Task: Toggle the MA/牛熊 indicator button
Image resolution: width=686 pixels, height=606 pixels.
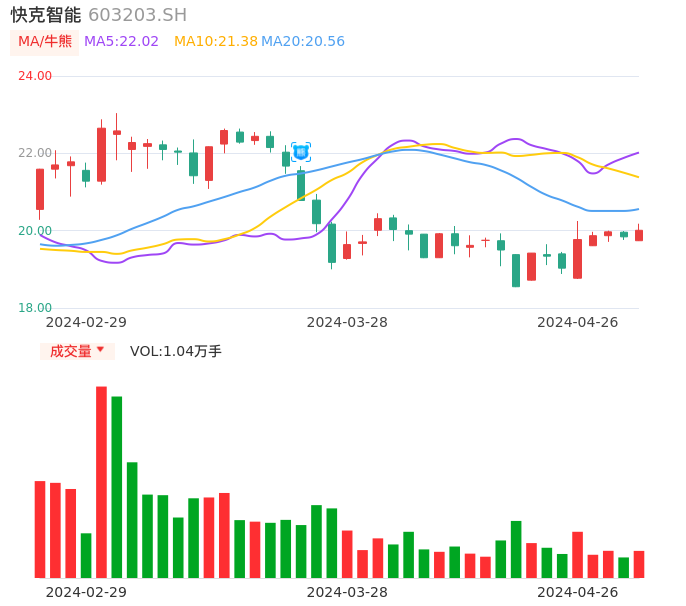Action: tap(45, 42)
